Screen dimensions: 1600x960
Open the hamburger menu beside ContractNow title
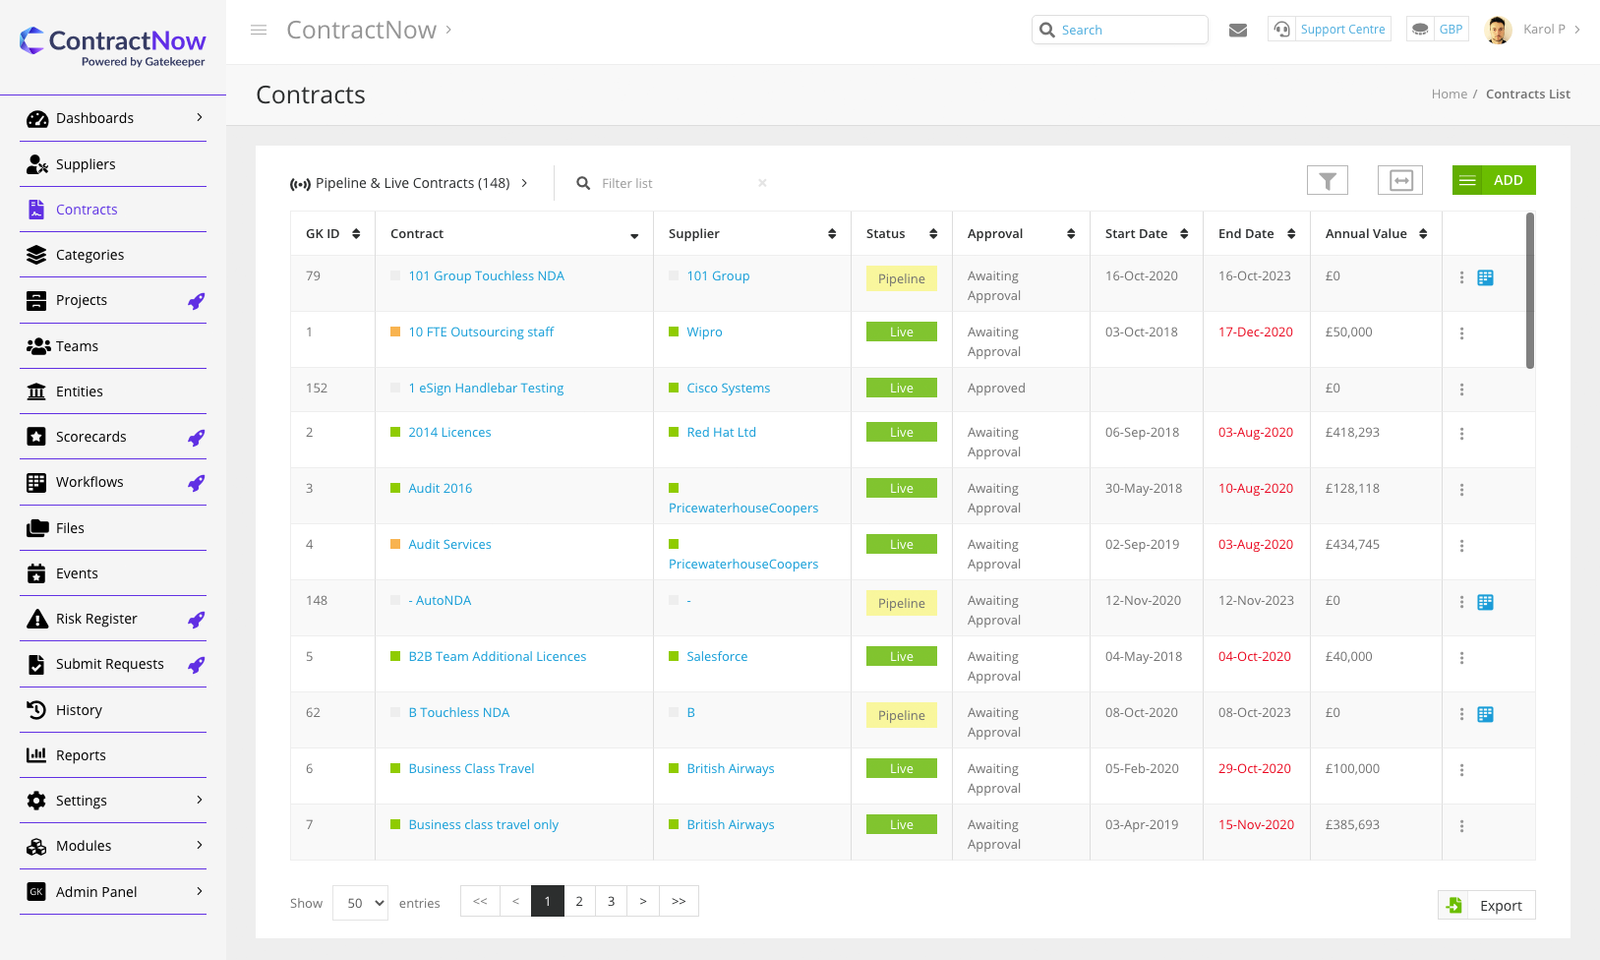258,30
